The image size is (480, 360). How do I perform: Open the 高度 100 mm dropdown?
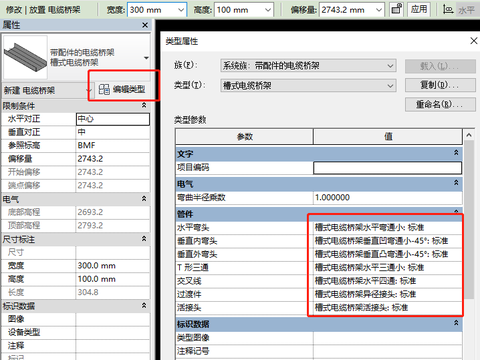pos(268,10)
